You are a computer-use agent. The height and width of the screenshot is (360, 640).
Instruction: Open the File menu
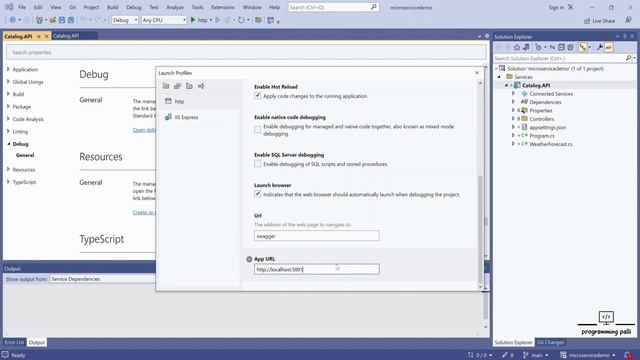coord(22,7)
